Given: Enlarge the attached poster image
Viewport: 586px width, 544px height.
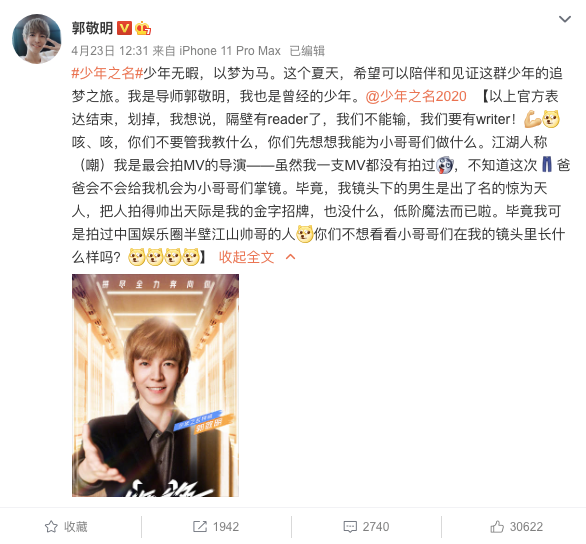Looking at the screenshot, I should [x=155, y=385].
